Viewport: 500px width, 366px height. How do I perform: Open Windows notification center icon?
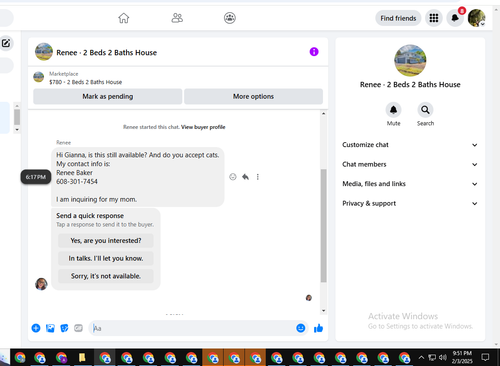(485, 357)
